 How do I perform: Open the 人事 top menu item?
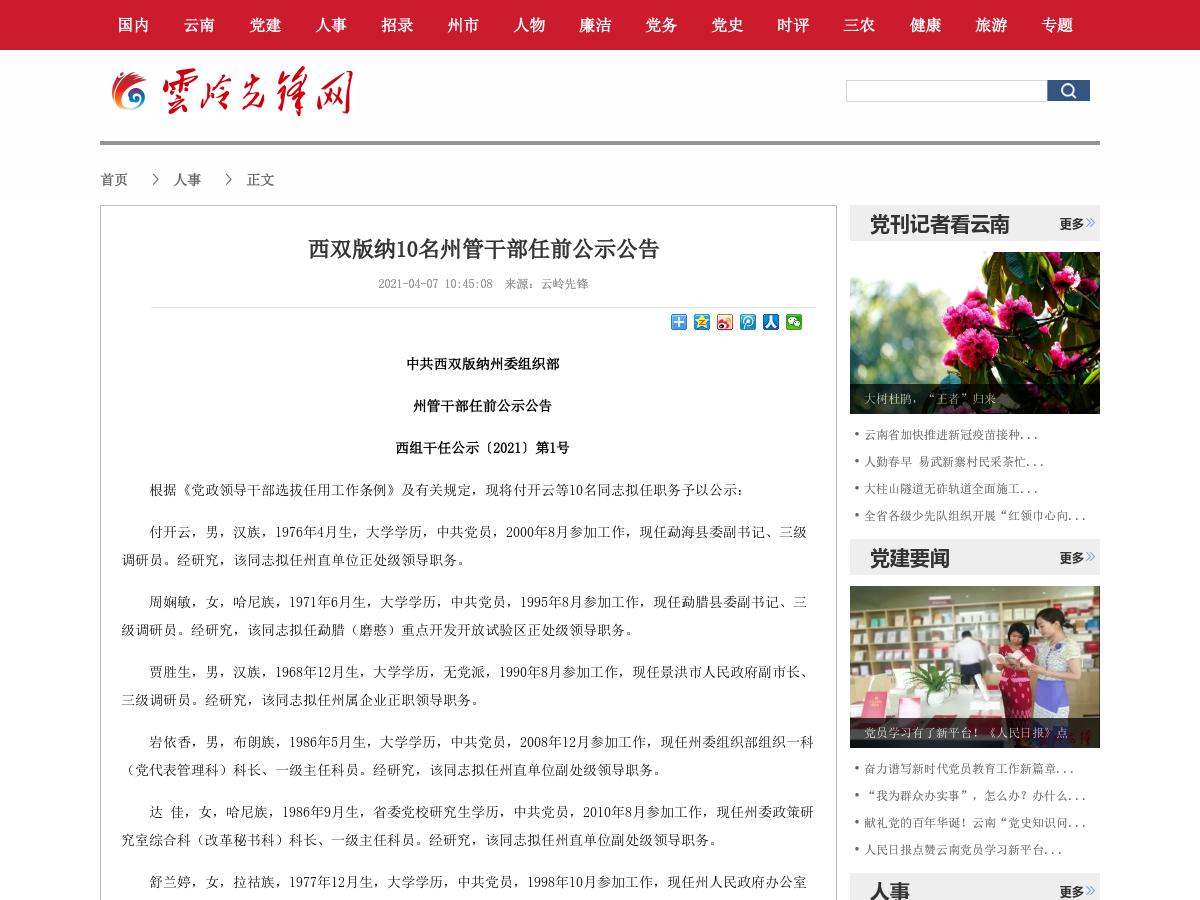pos(331,25)
